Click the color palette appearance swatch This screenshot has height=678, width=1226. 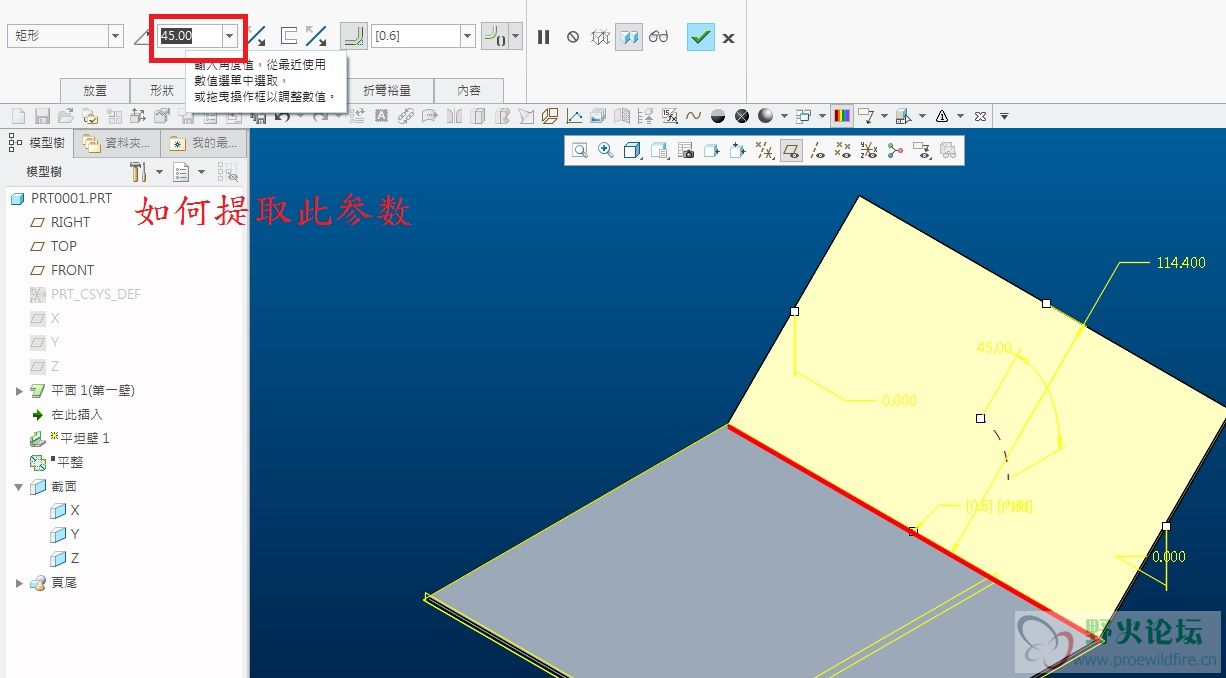(842, 116)
